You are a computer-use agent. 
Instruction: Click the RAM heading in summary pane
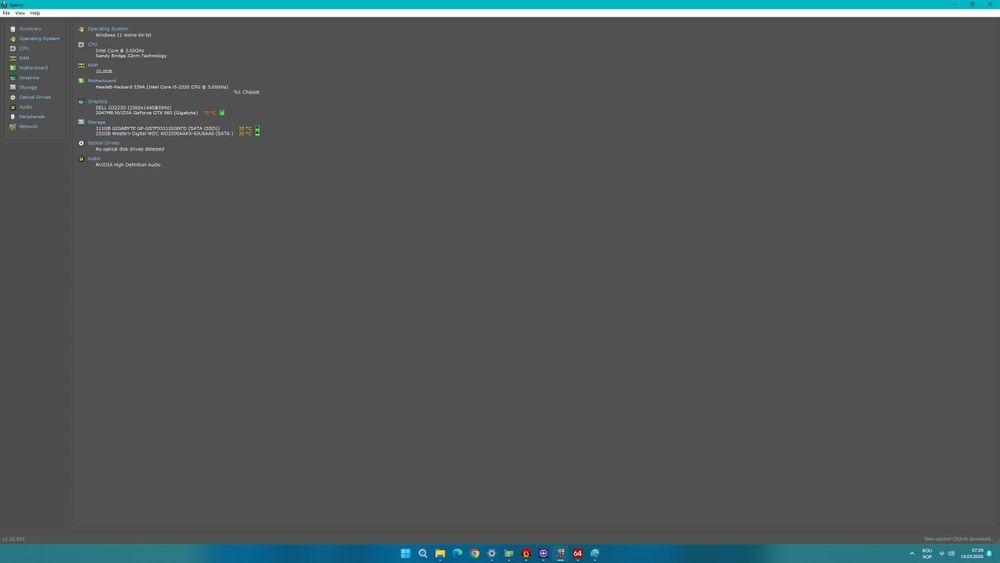click(92, 65)
